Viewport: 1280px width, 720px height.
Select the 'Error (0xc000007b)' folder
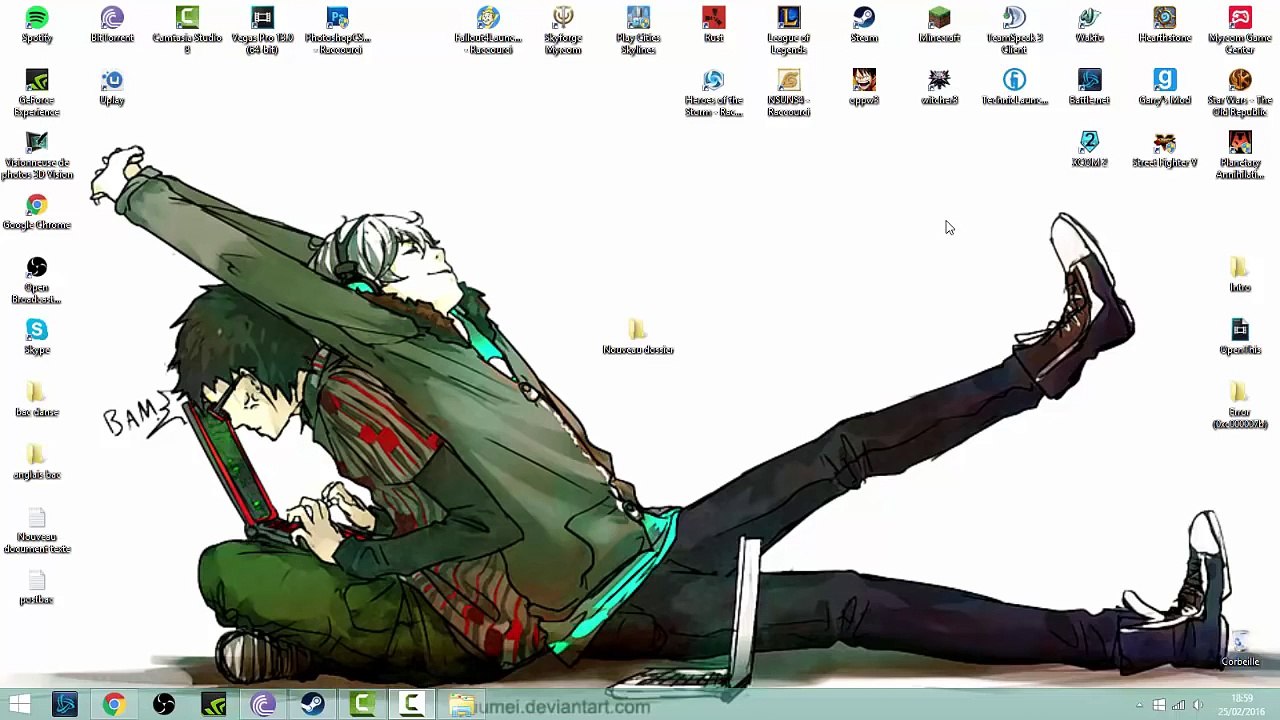[1240, 405]
